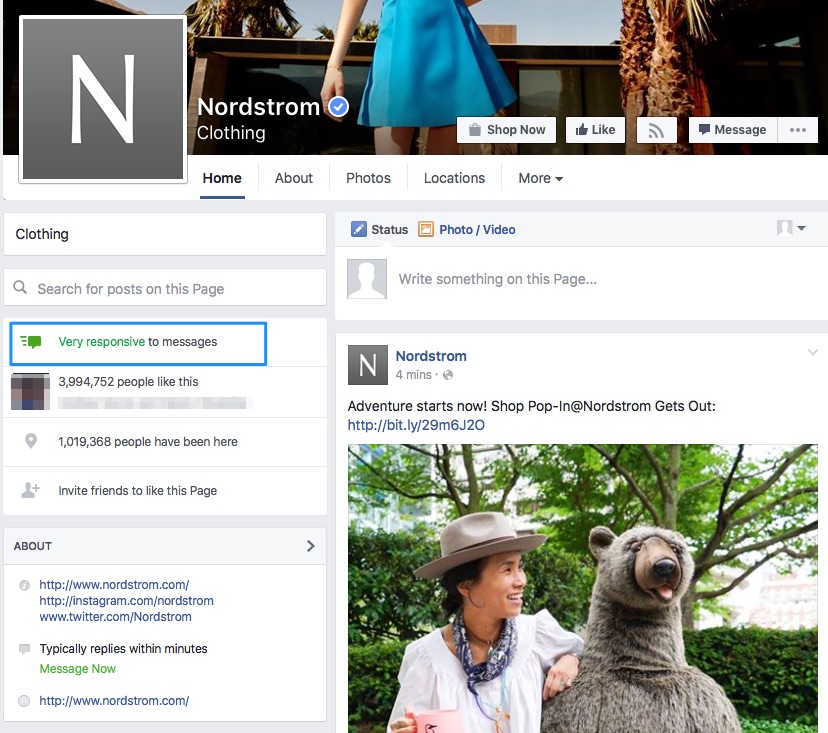Click the green message responsiveness icon

pos(31,342)
